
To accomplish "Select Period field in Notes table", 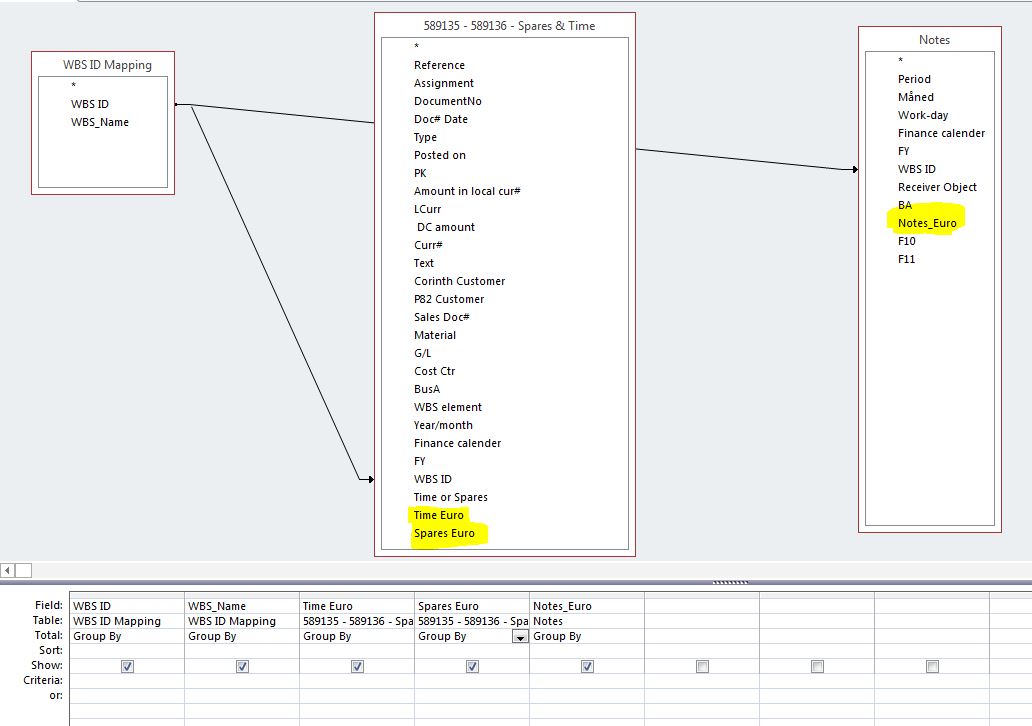I will click(914, 79).
